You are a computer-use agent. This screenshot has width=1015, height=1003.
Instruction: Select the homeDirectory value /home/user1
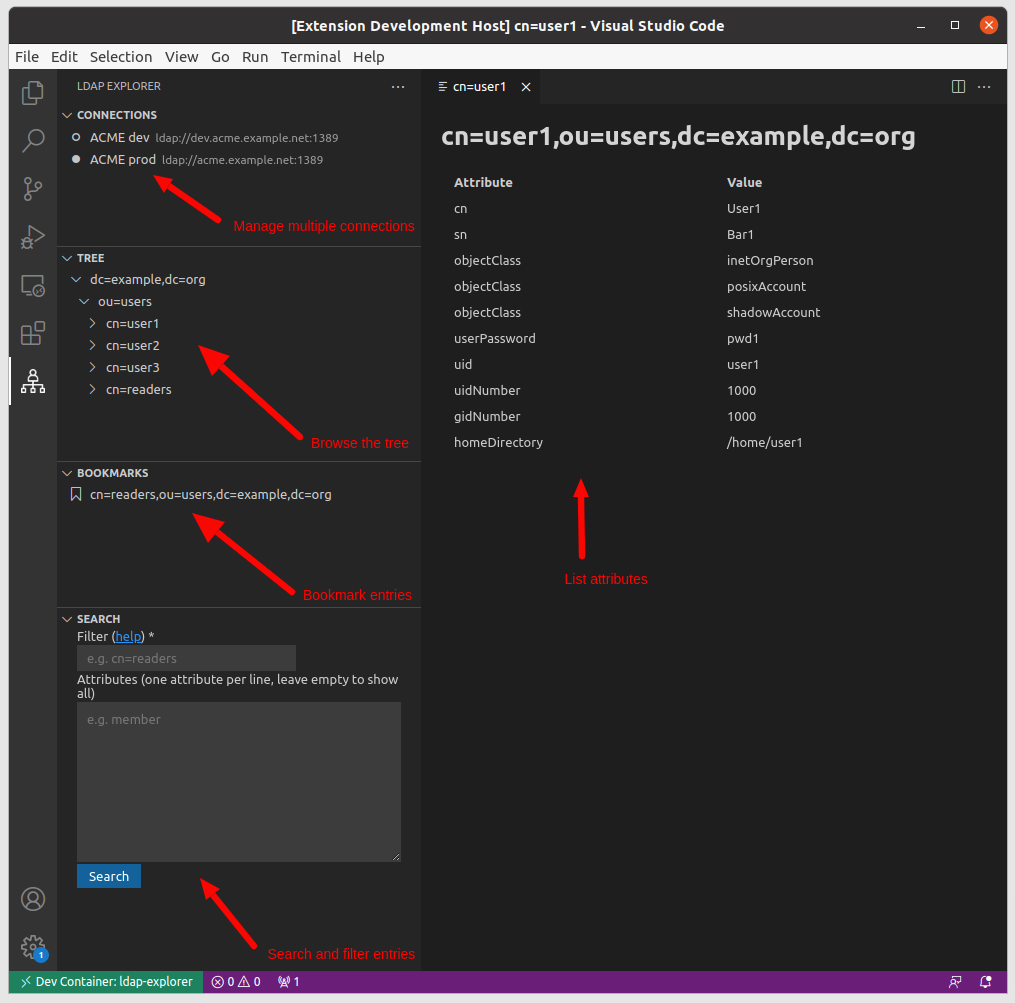click(764, 443)
